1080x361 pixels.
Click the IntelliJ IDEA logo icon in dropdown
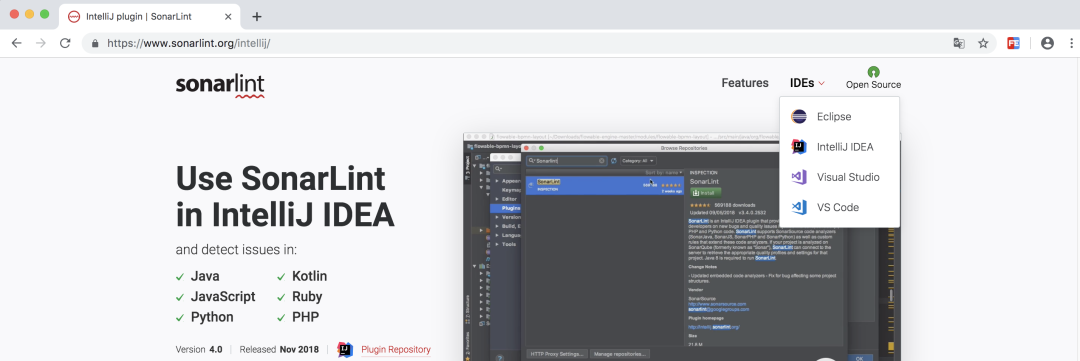(x=799, y=147)
